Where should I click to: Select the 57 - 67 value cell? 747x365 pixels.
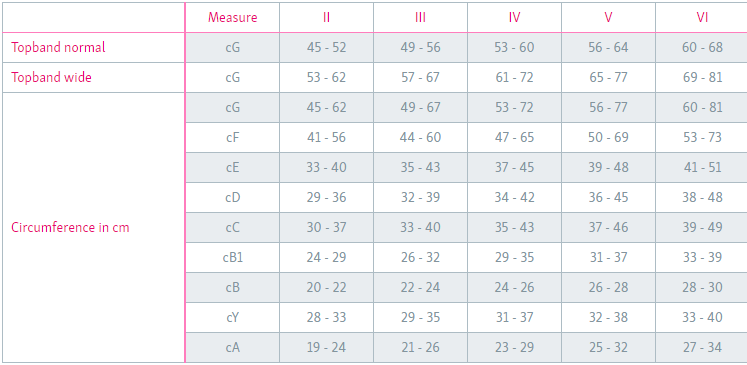click(420, 77)
